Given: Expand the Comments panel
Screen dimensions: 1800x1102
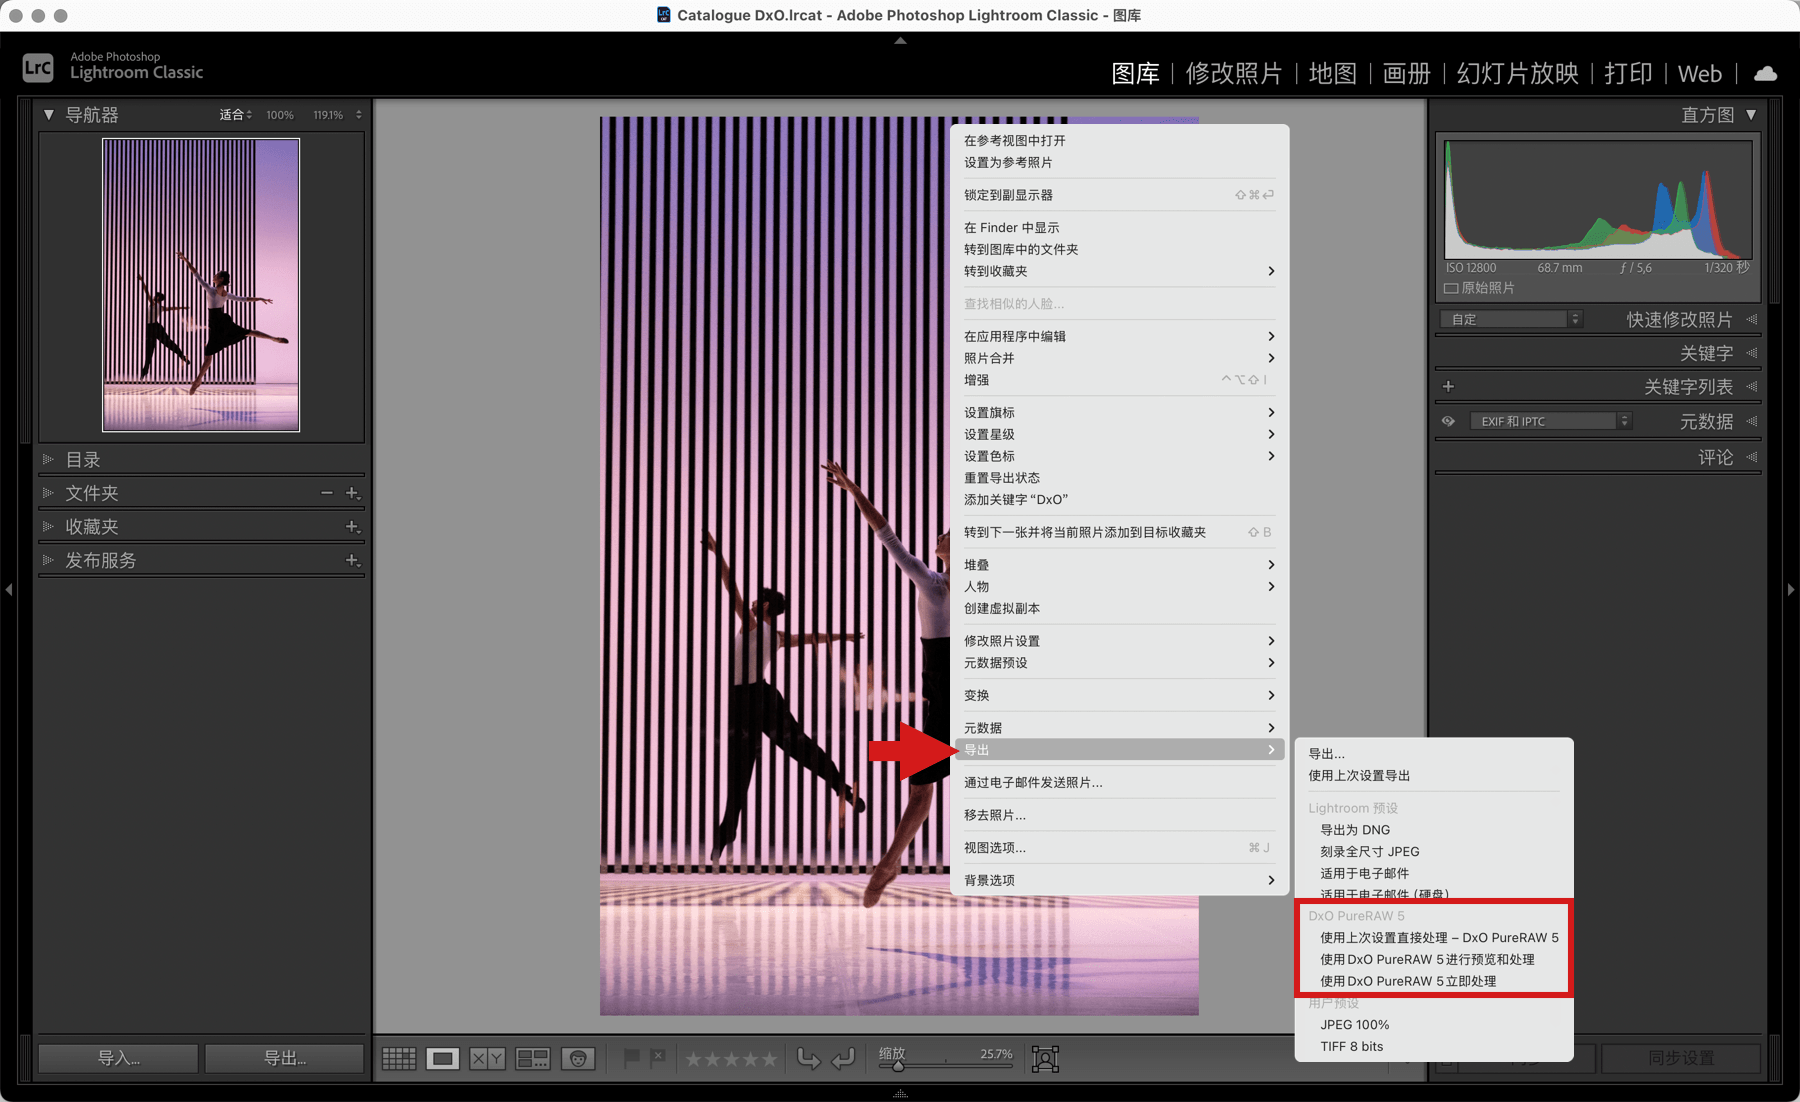Looking at the screenshot, I should click(x=1752, y=457).
